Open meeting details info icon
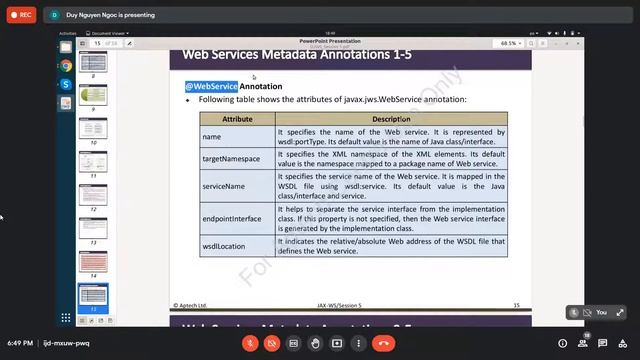This screenshot has width=640, height=360. (562, 343)
